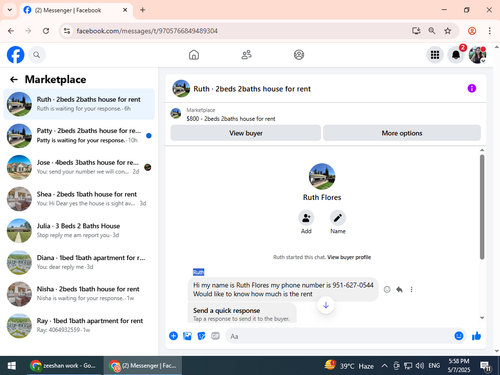The image size is (500, 375).
Task: Choose a sticker icon in composer
Action: [x=201, y=336]
